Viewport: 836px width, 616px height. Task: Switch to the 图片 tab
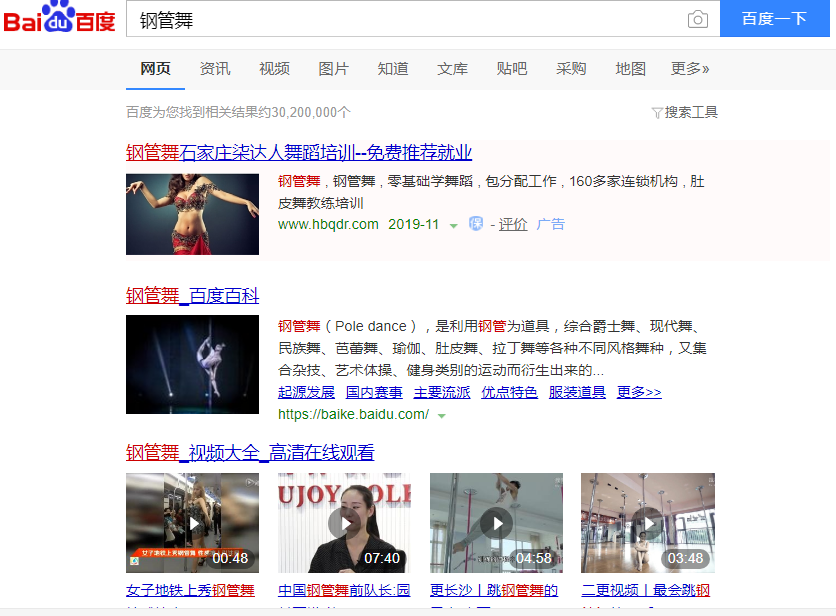pos(333,69)
